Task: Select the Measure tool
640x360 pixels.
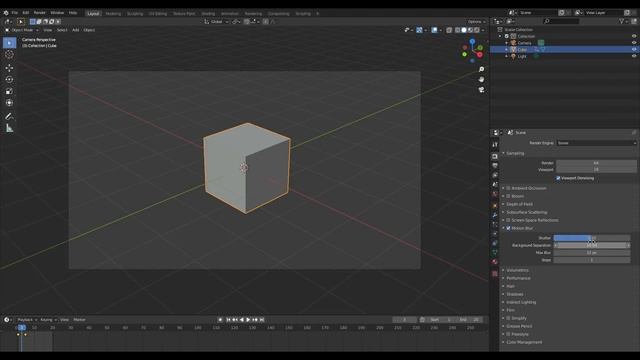Action: [9, 129]
